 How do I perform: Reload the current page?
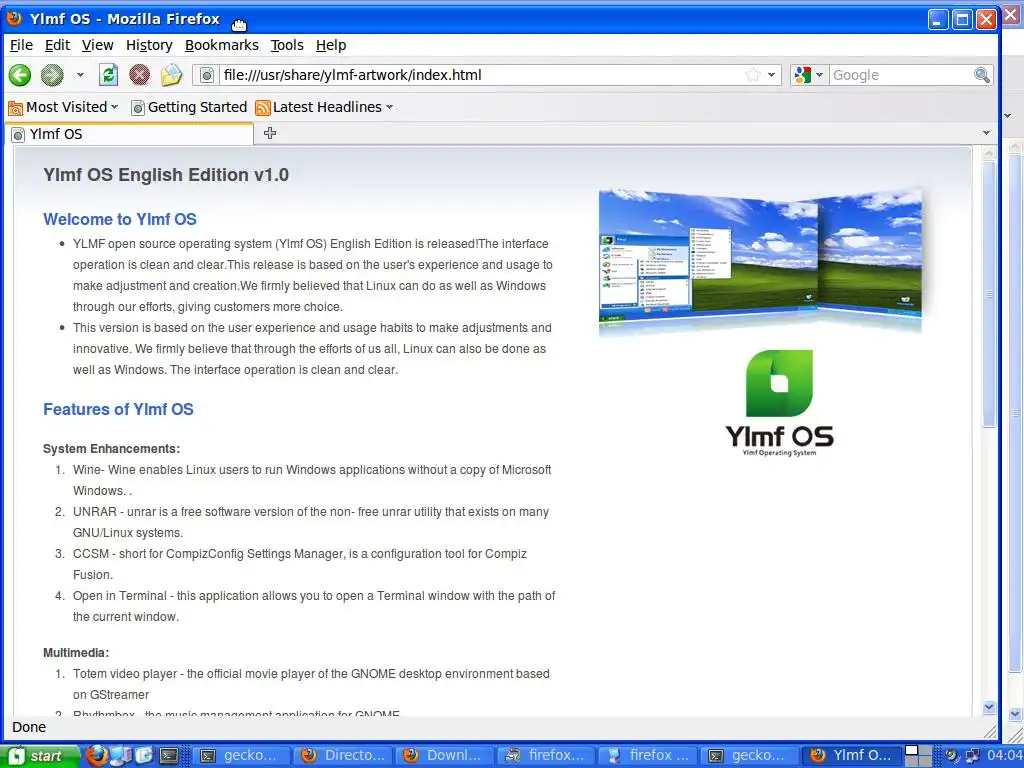[108, 74]
